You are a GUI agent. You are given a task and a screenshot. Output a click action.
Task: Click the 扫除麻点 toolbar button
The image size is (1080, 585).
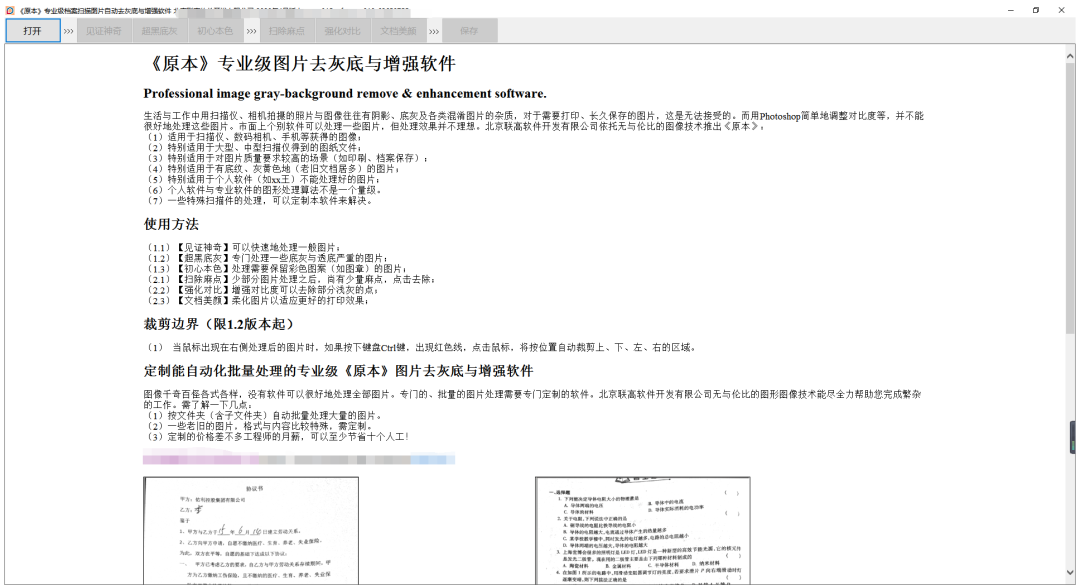[287, 30]
